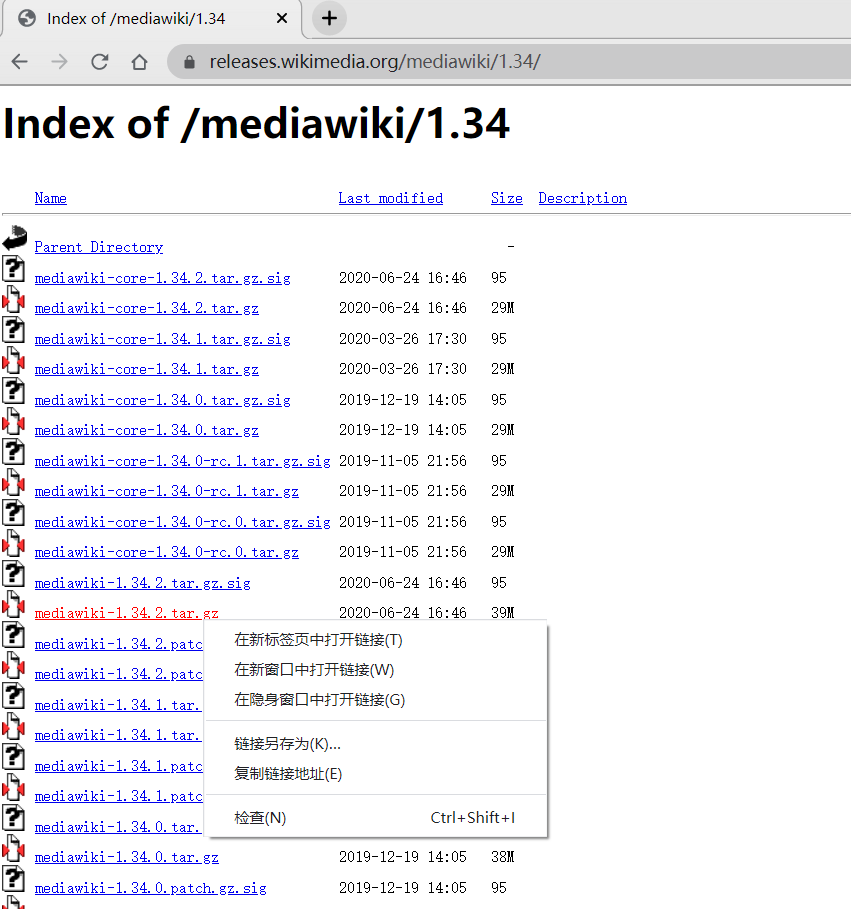Open the Parent Directory link

[x=99, y=247]
